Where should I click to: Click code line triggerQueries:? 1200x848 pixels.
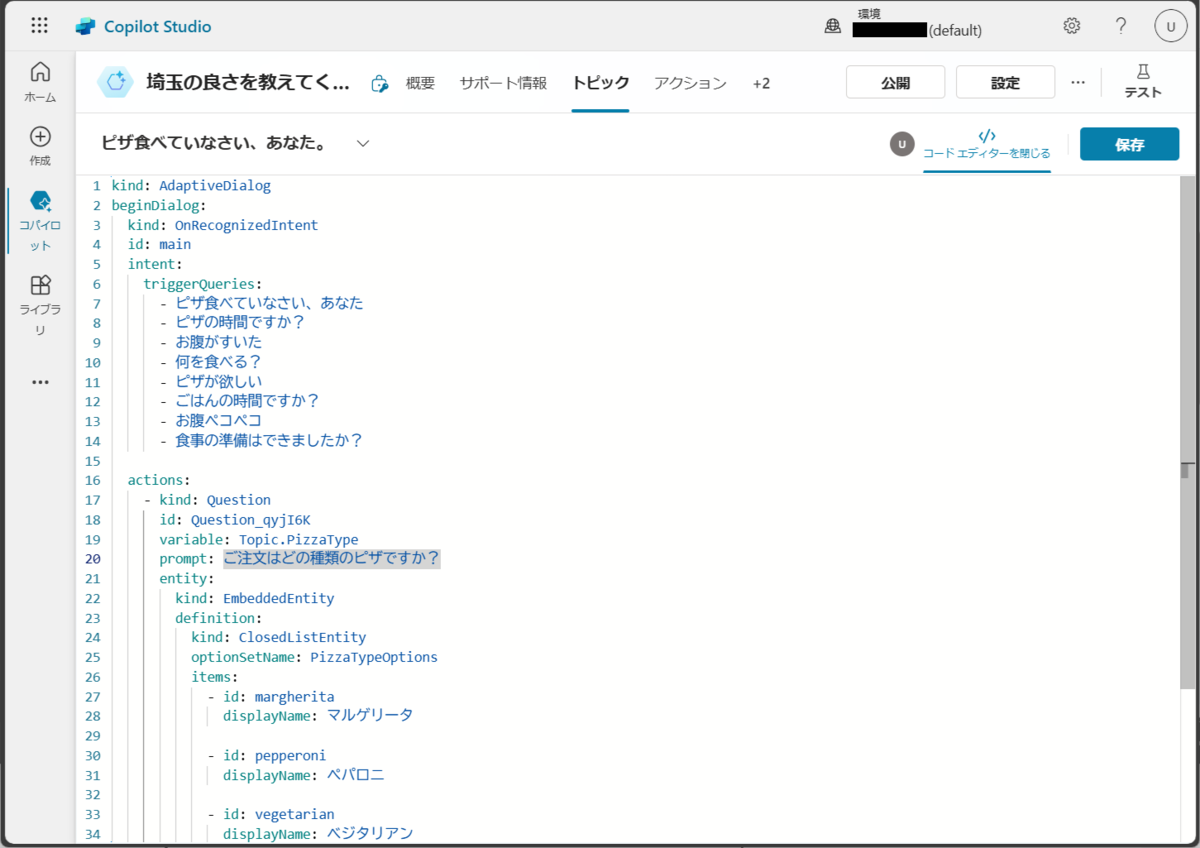203,284
